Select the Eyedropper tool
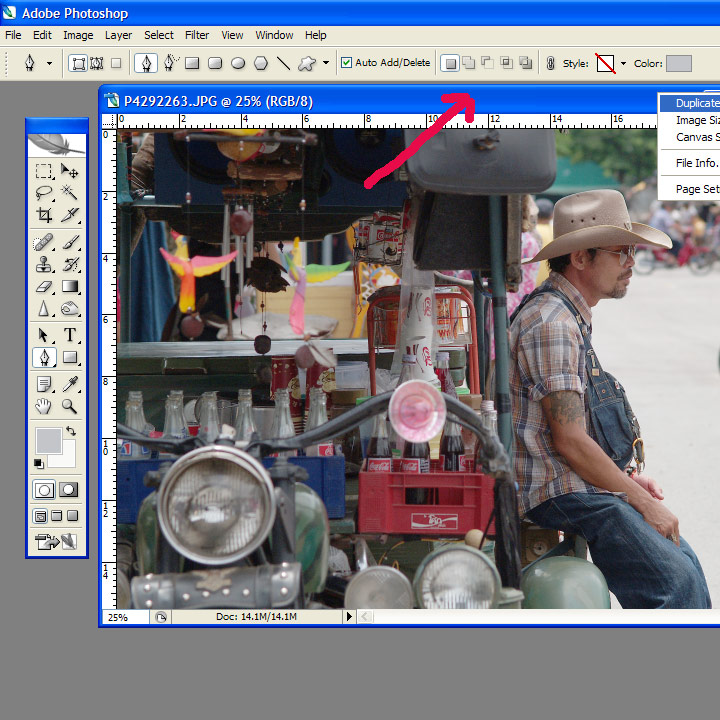Image resolution: width=720 pixels, height=720 pixels. coord(70,384)
